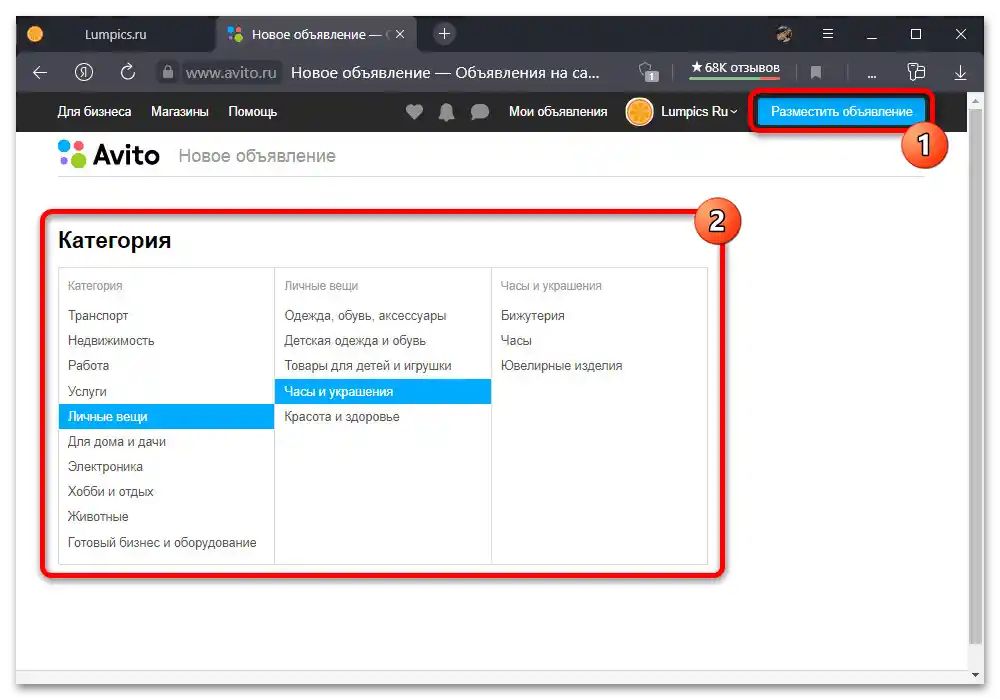Open a new browser tab with plus
The image size is (1000, 700).
click(x=445, y=34)
